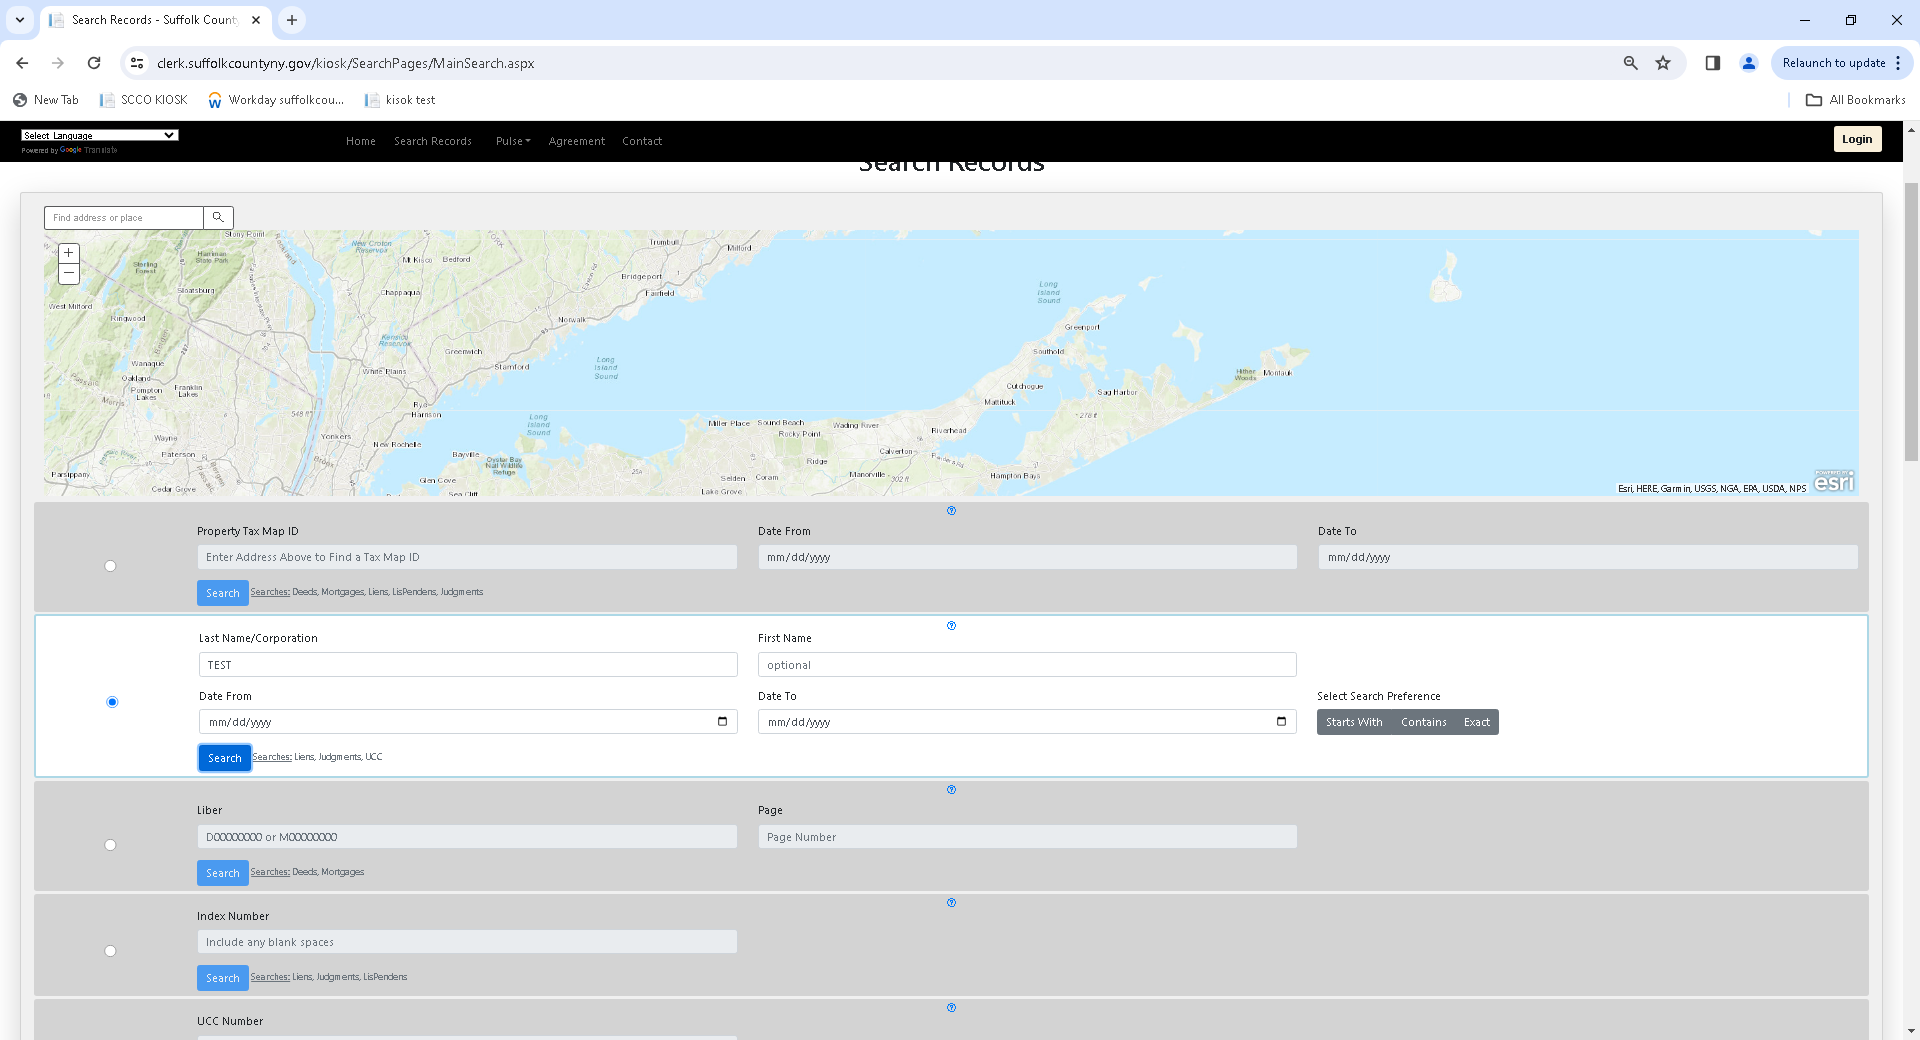This screenshot has height=1040, width=1920.
Task: Click the browser address bar URL
Action: 345,63
